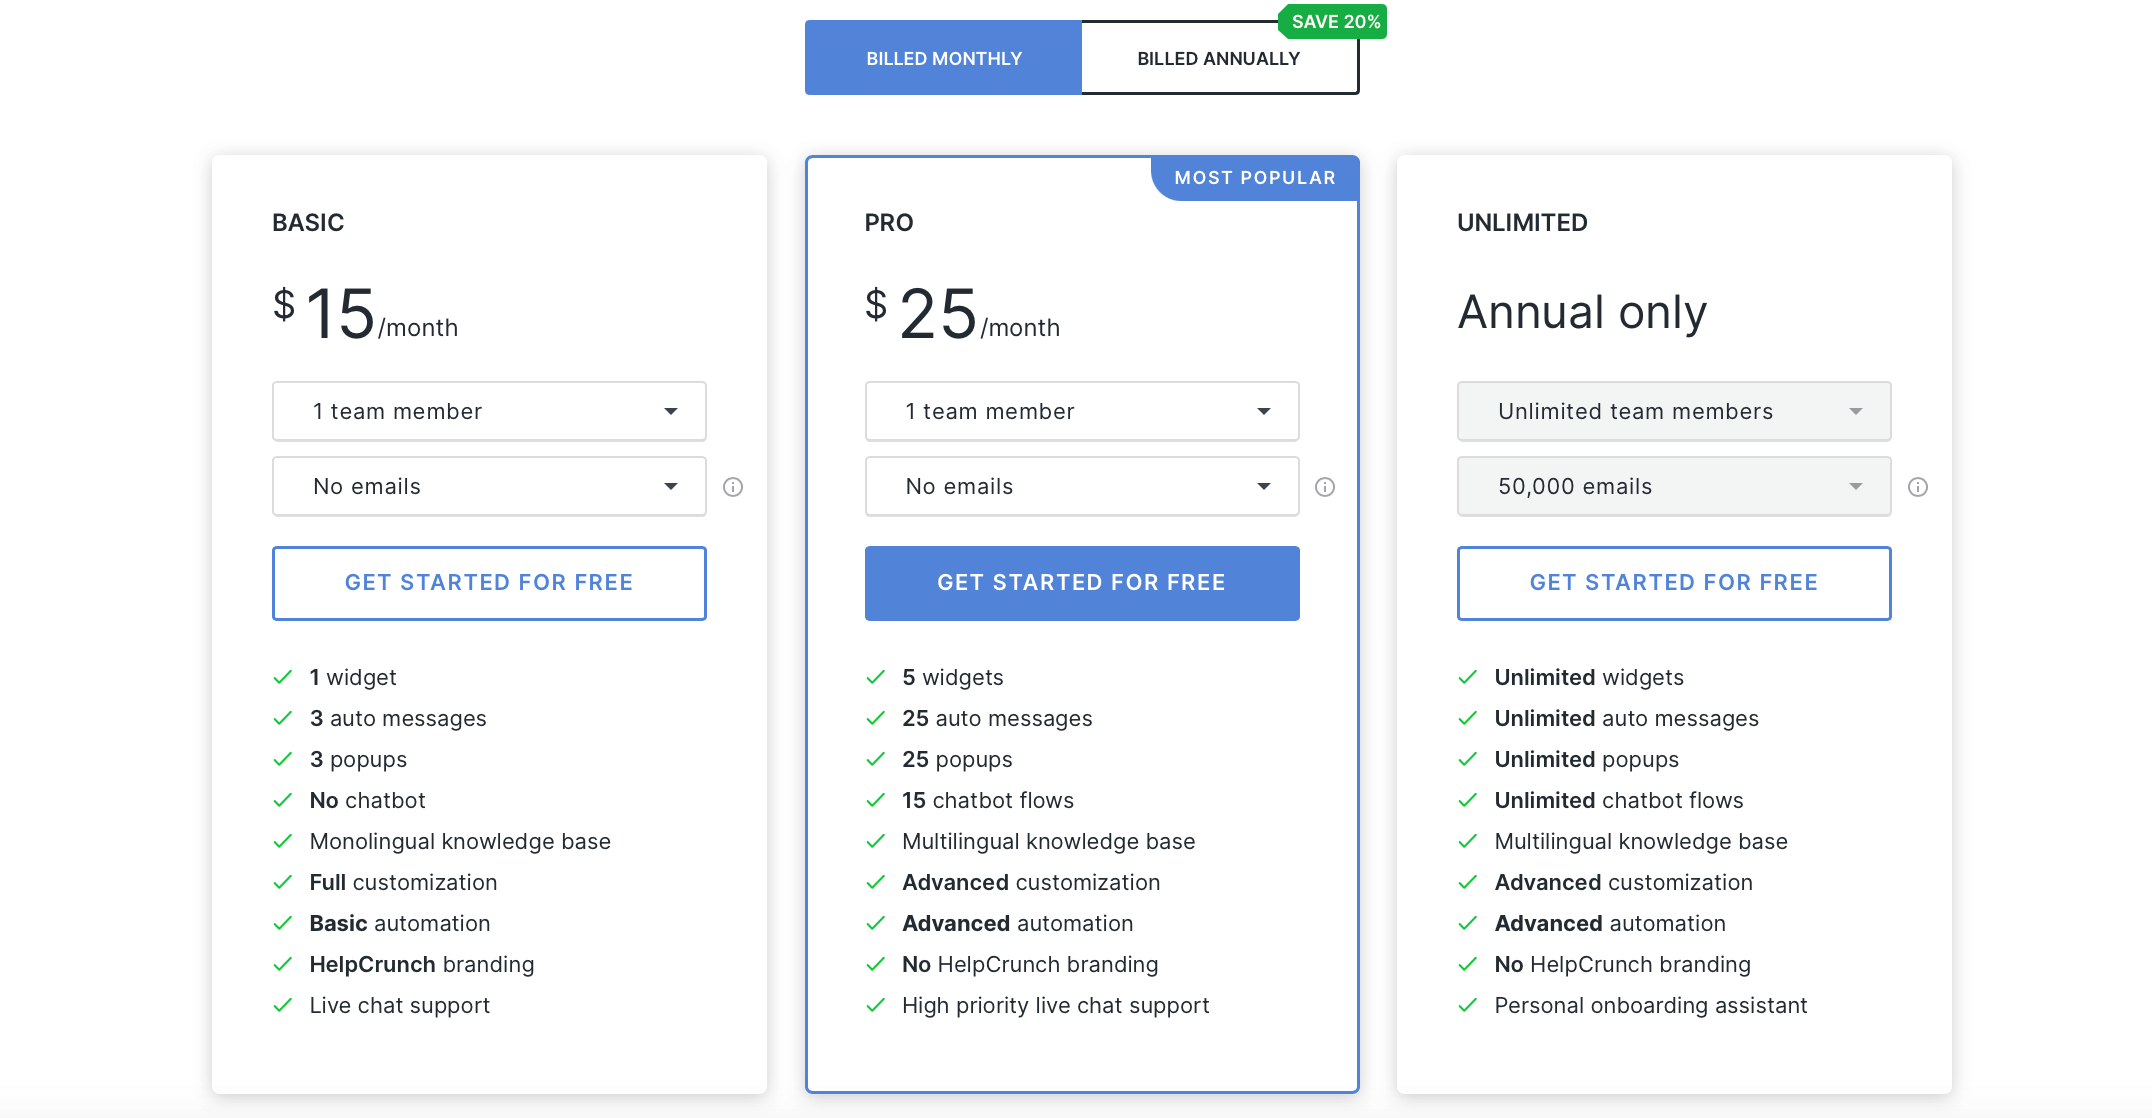This screenshot has width=2152, height=1118.
Task: Click checkmark beside 25 popups
Action: tap(876, 759)
